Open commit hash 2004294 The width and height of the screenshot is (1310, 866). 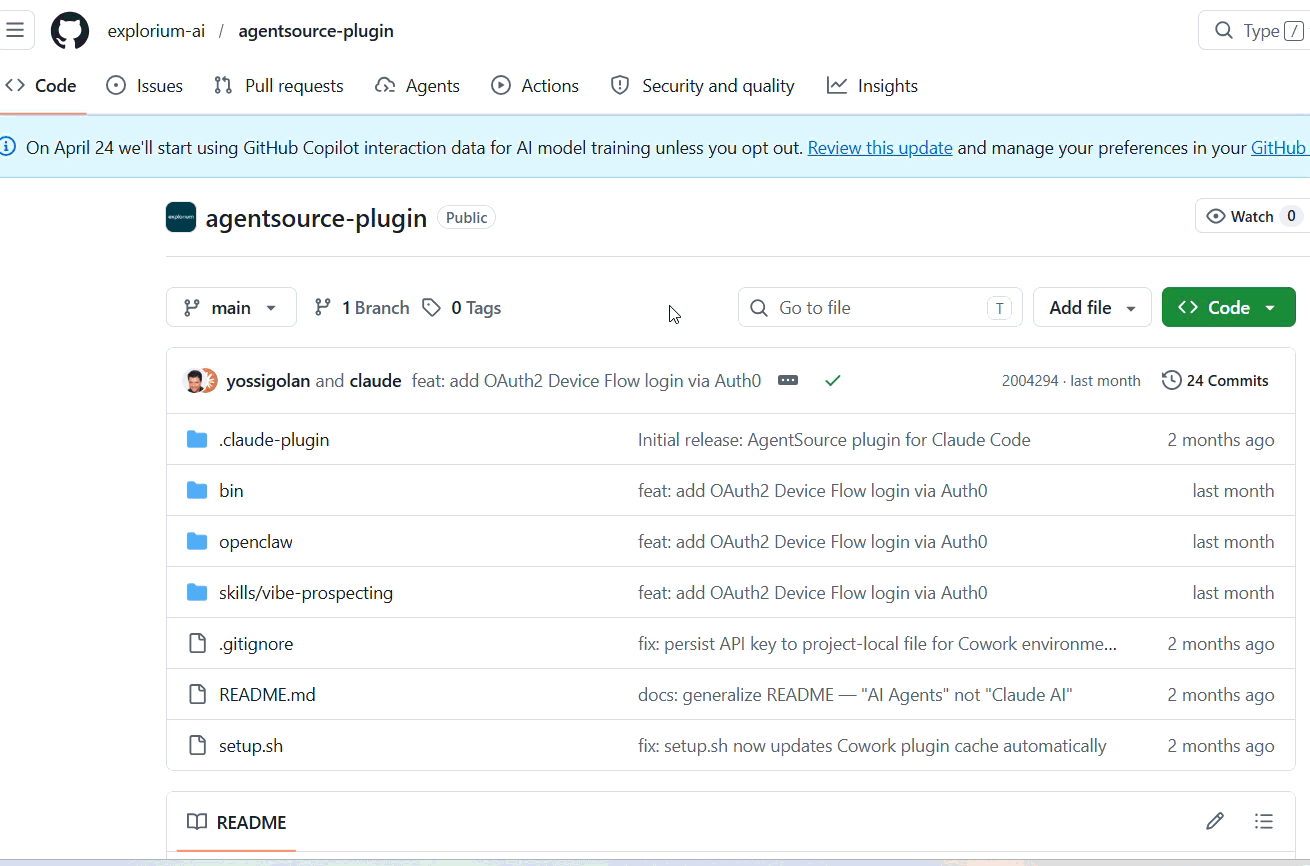[x=1030, y=380]
